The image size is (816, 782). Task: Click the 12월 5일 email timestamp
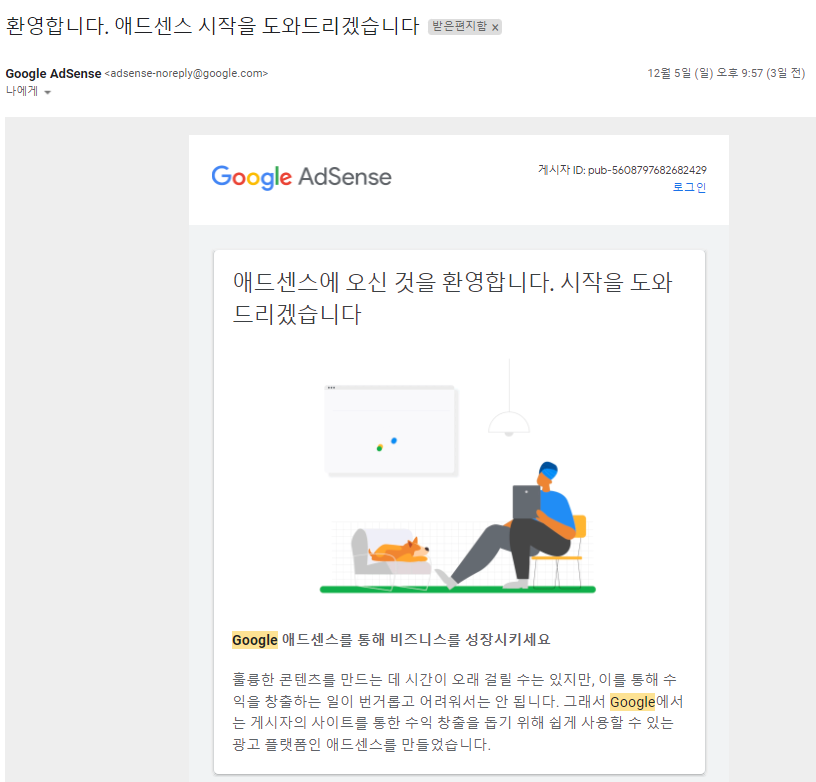[x=726, y=73]
